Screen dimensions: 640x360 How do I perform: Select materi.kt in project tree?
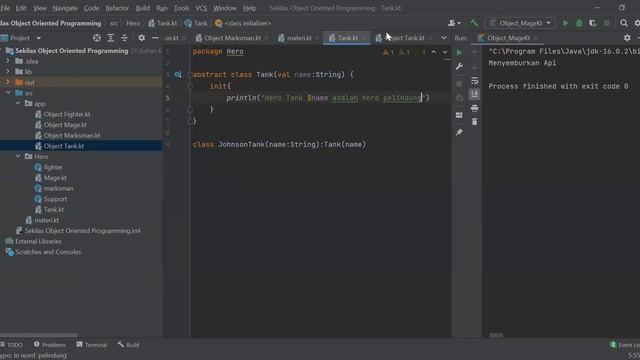46,220
